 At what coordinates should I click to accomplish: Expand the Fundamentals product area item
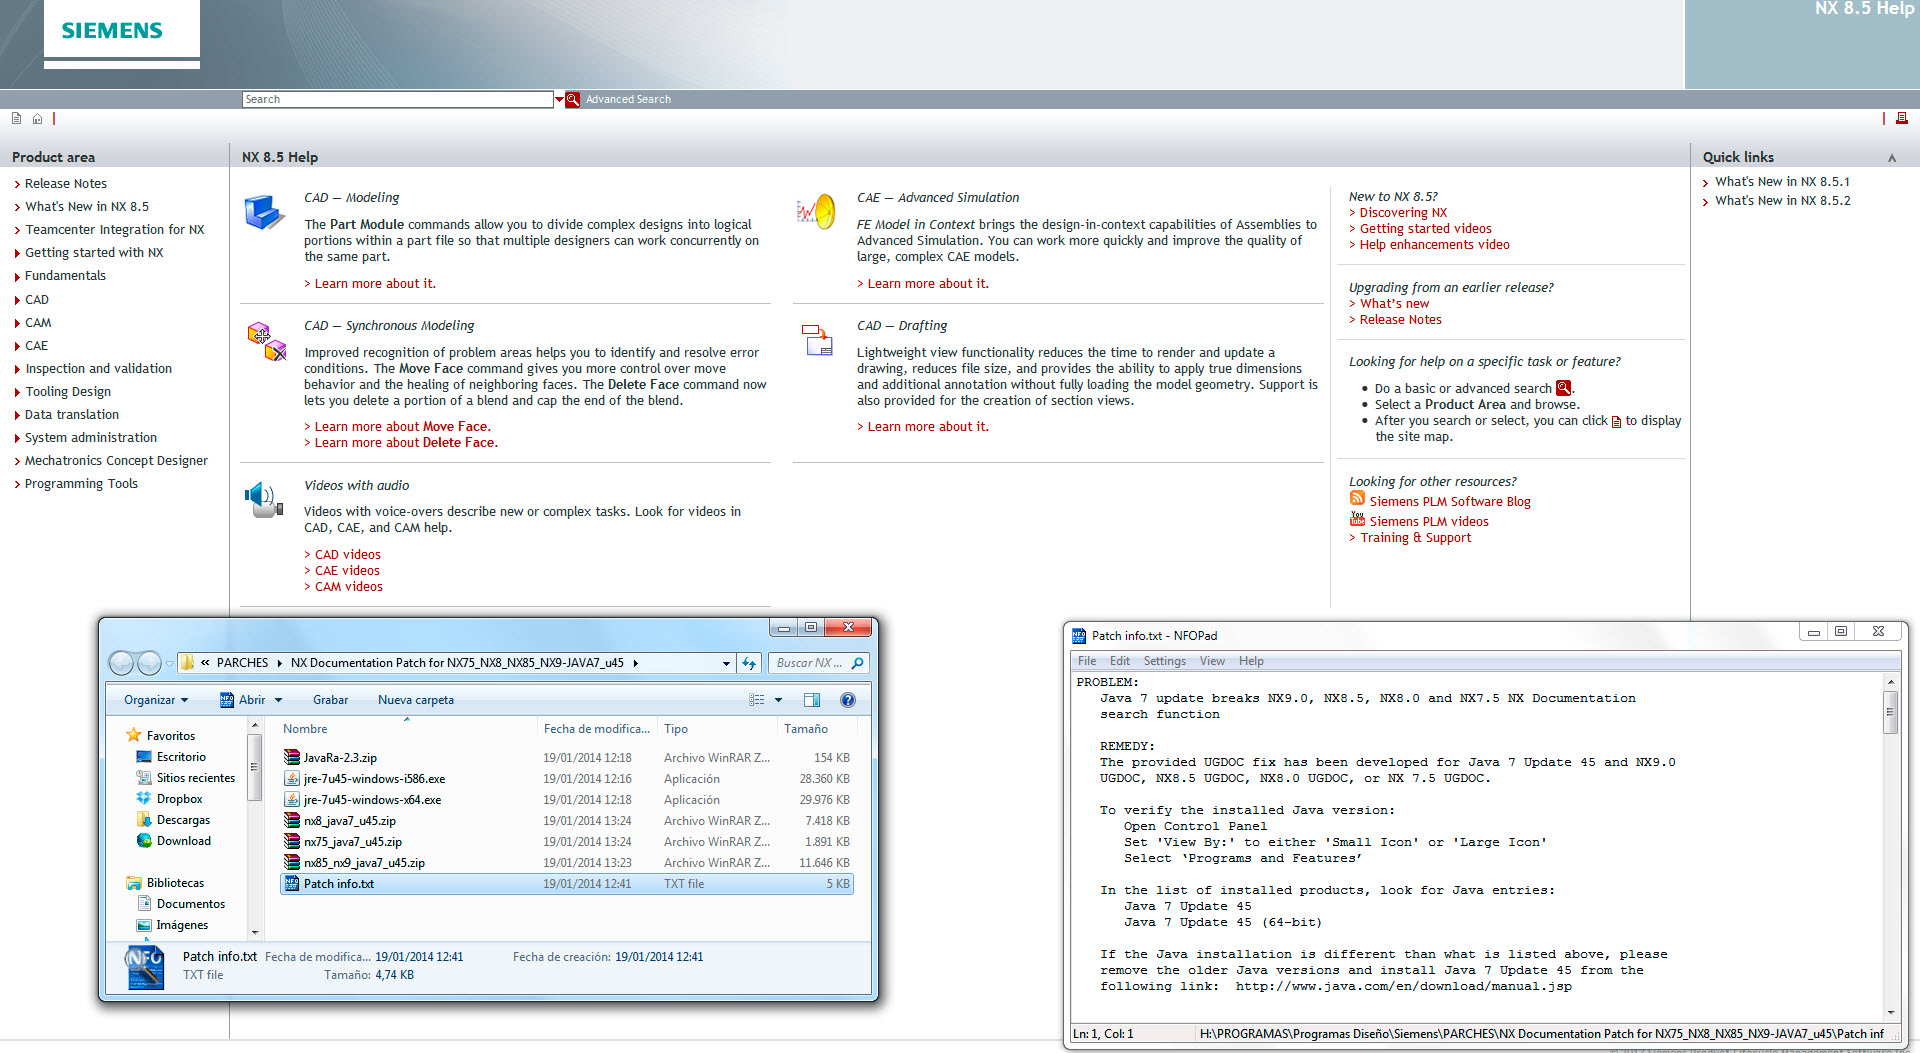[65, 275]
